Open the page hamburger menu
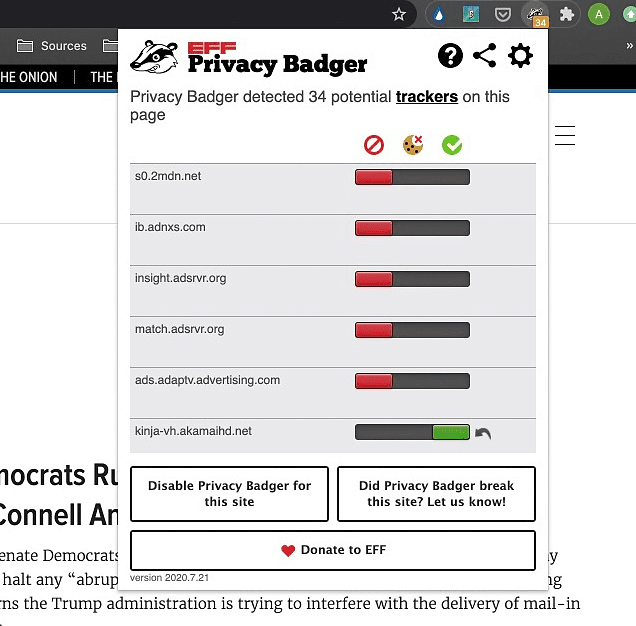The width and height of the screenshot is (636, 626). [565, 136]
